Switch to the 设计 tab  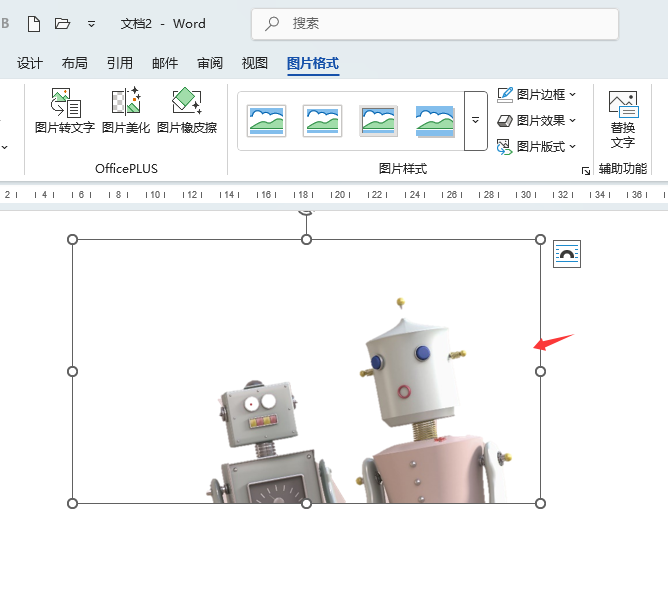pos(30,63)
